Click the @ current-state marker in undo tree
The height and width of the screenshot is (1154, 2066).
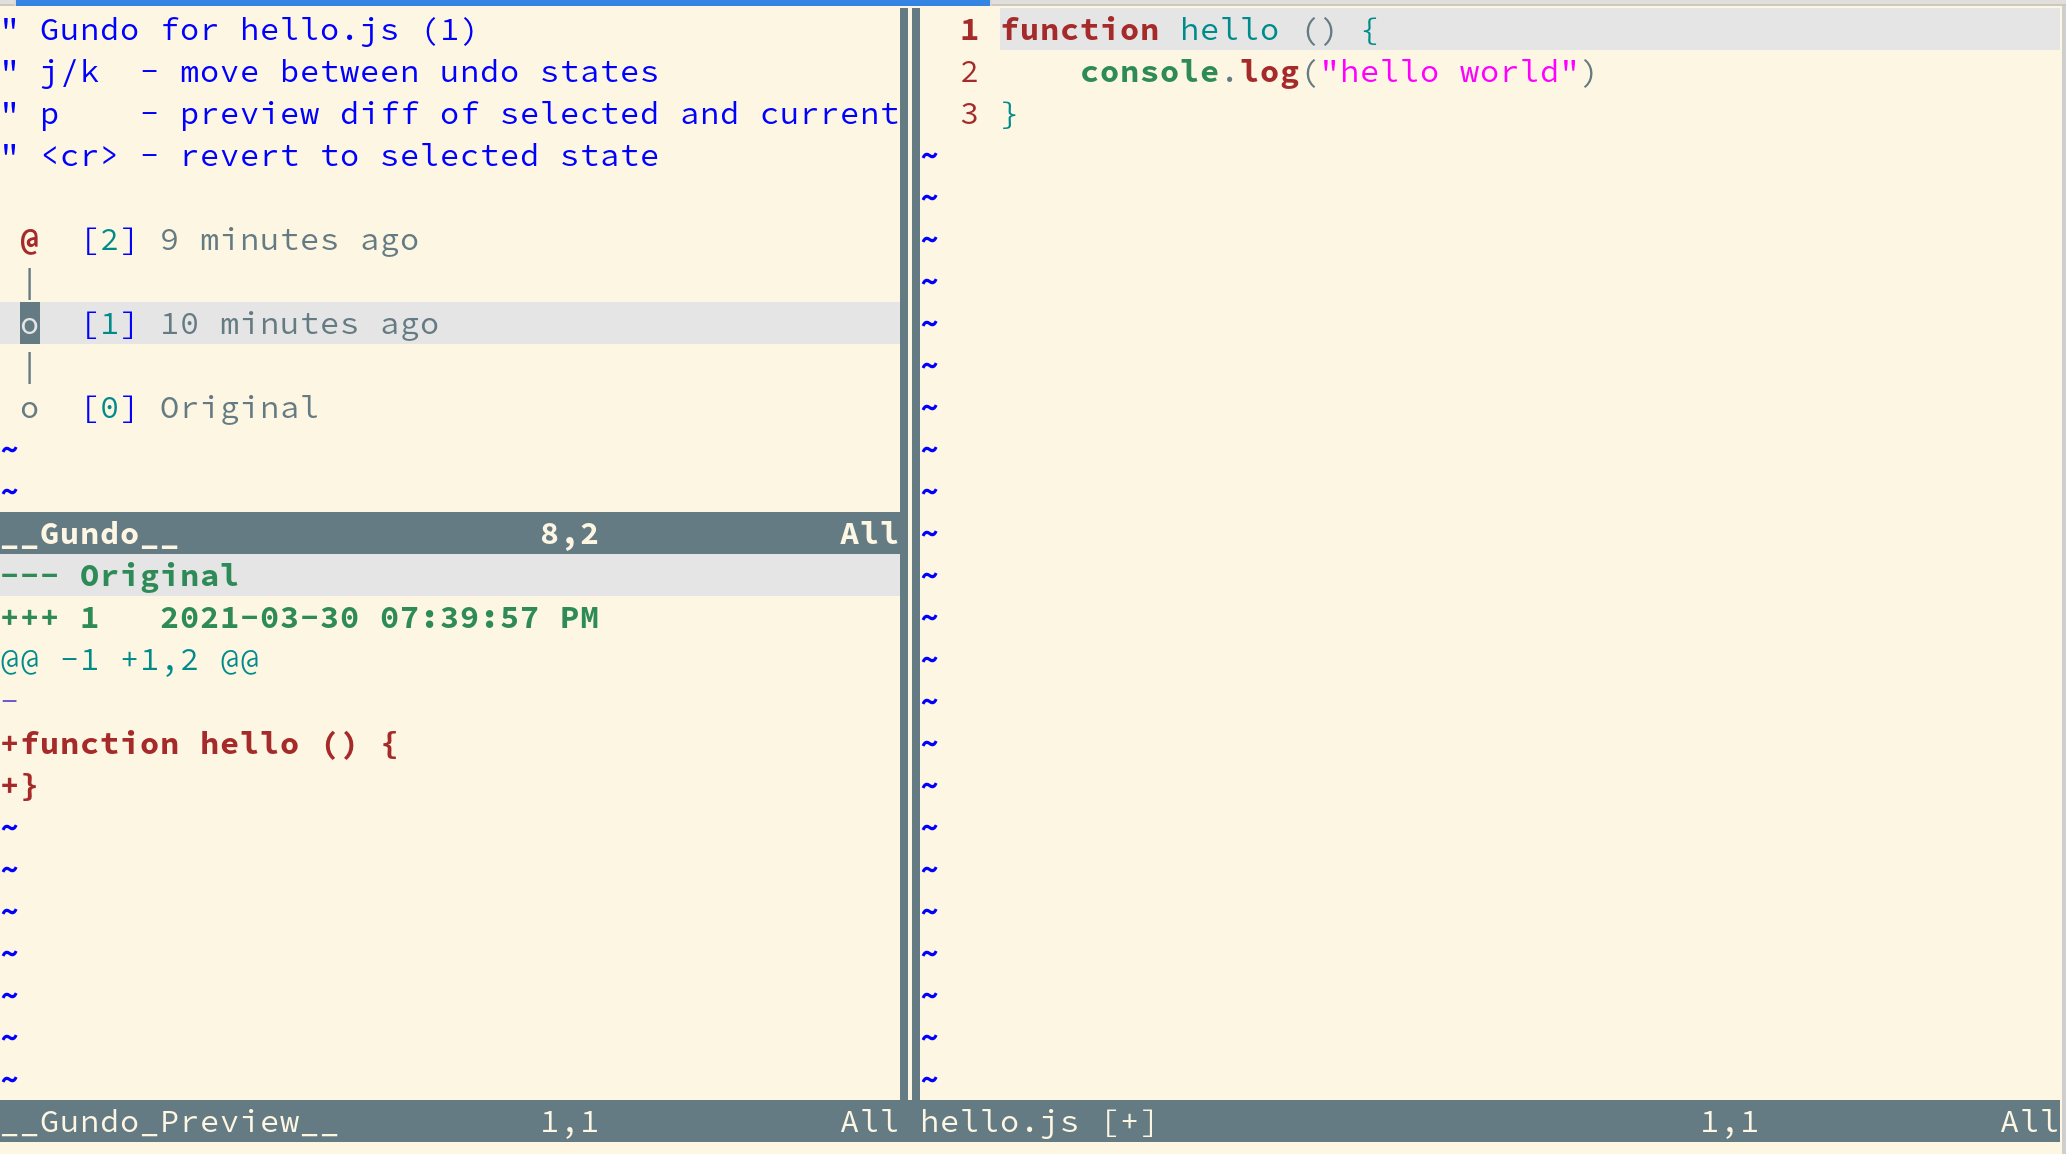pyautogui.click(x=29, y=240)
